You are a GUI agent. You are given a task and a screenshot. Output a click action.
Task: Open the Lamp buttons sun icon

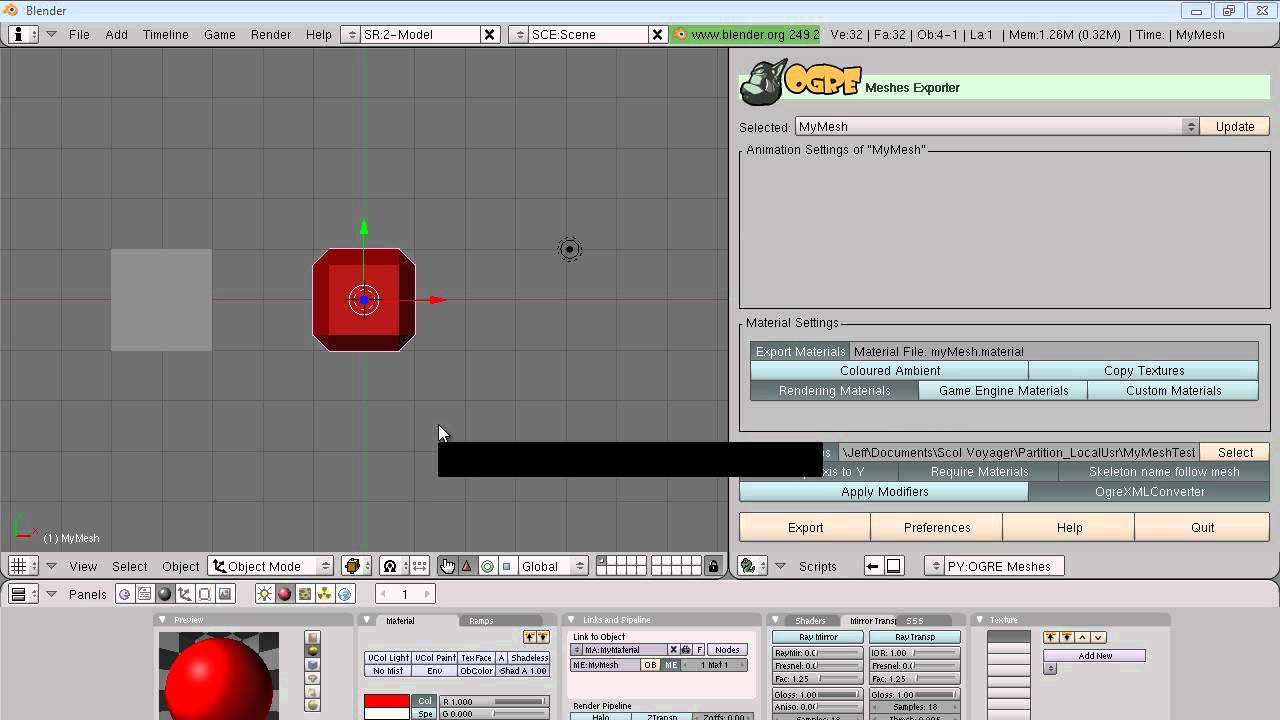(x=264, y=594)
